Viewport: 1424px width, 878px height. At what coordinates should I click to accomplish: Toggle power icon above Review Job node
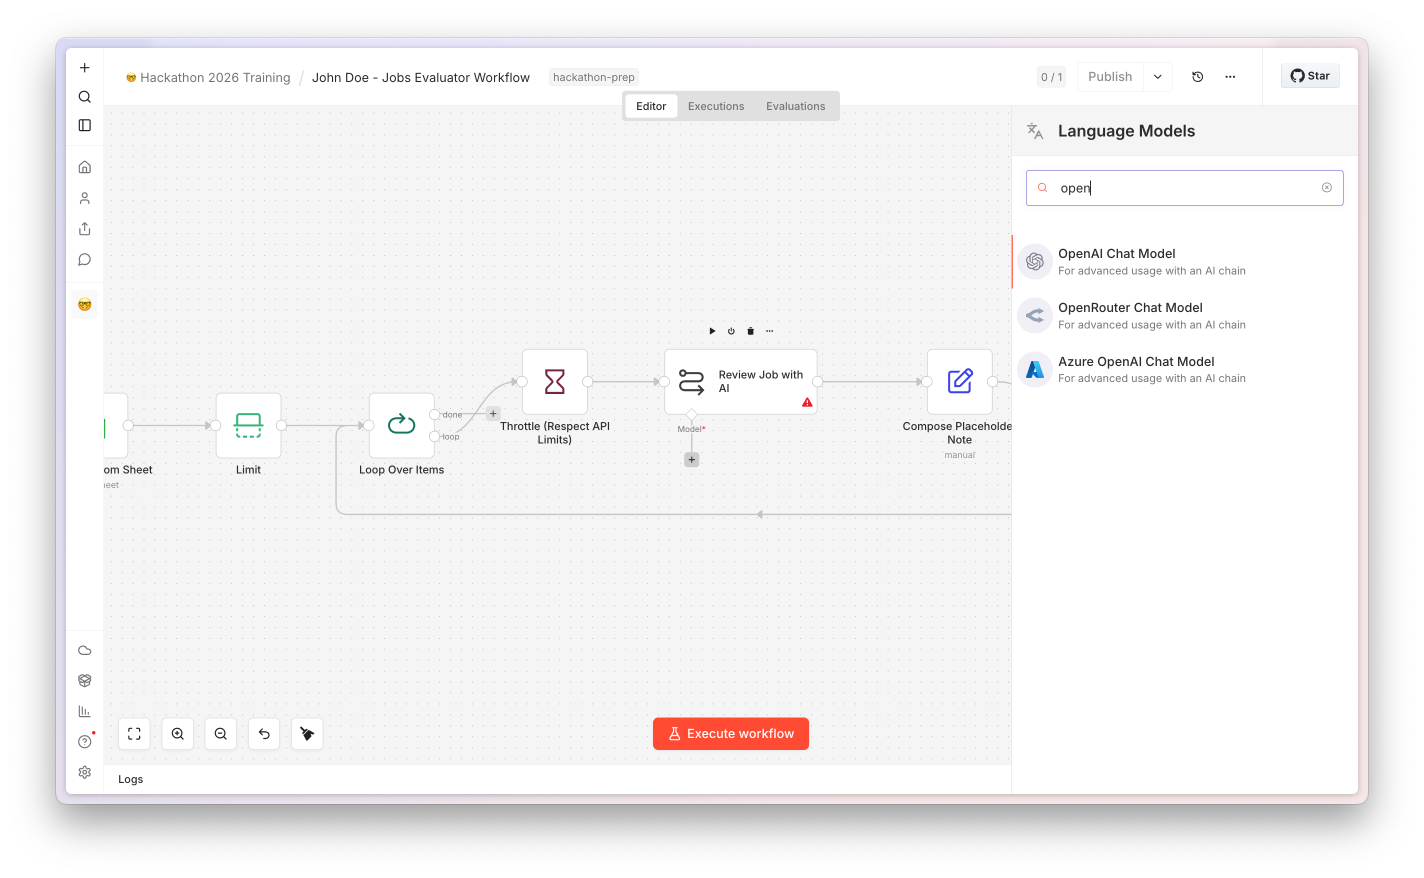[731, 331]
